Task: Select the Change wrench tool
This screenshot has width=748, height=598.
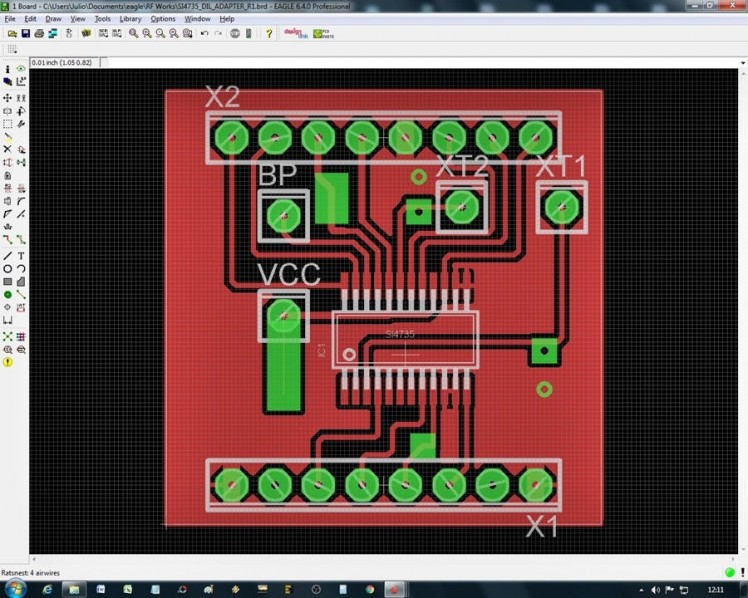Action: [x=21, y=124]
